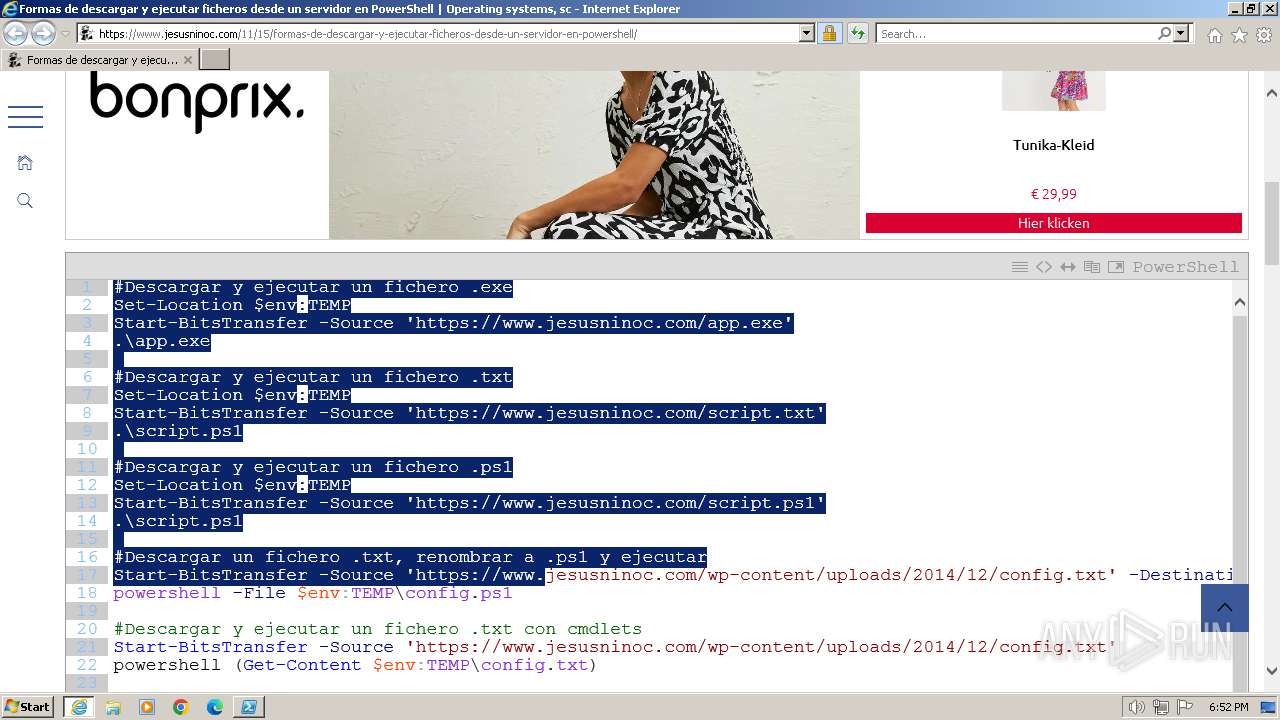
Task: Copy code with the copy icon
Action: pos(1092,267)
